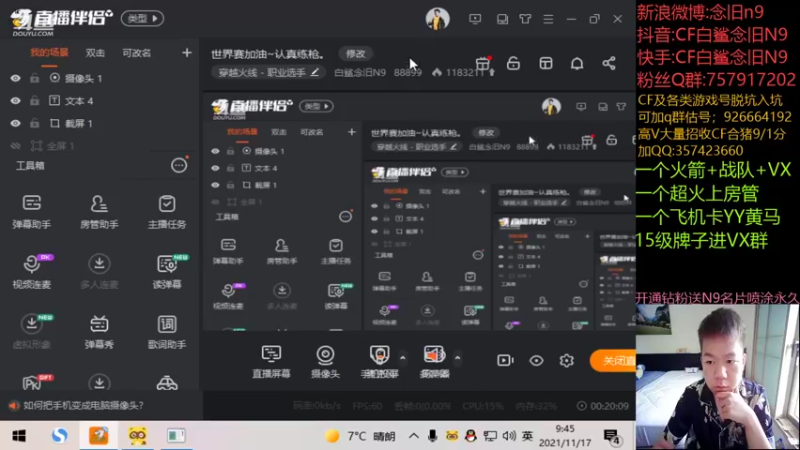Viewport: 800px width, 450px height.
Task: Open the 弹幕助手 tool
Action: [x=32, y=211]
